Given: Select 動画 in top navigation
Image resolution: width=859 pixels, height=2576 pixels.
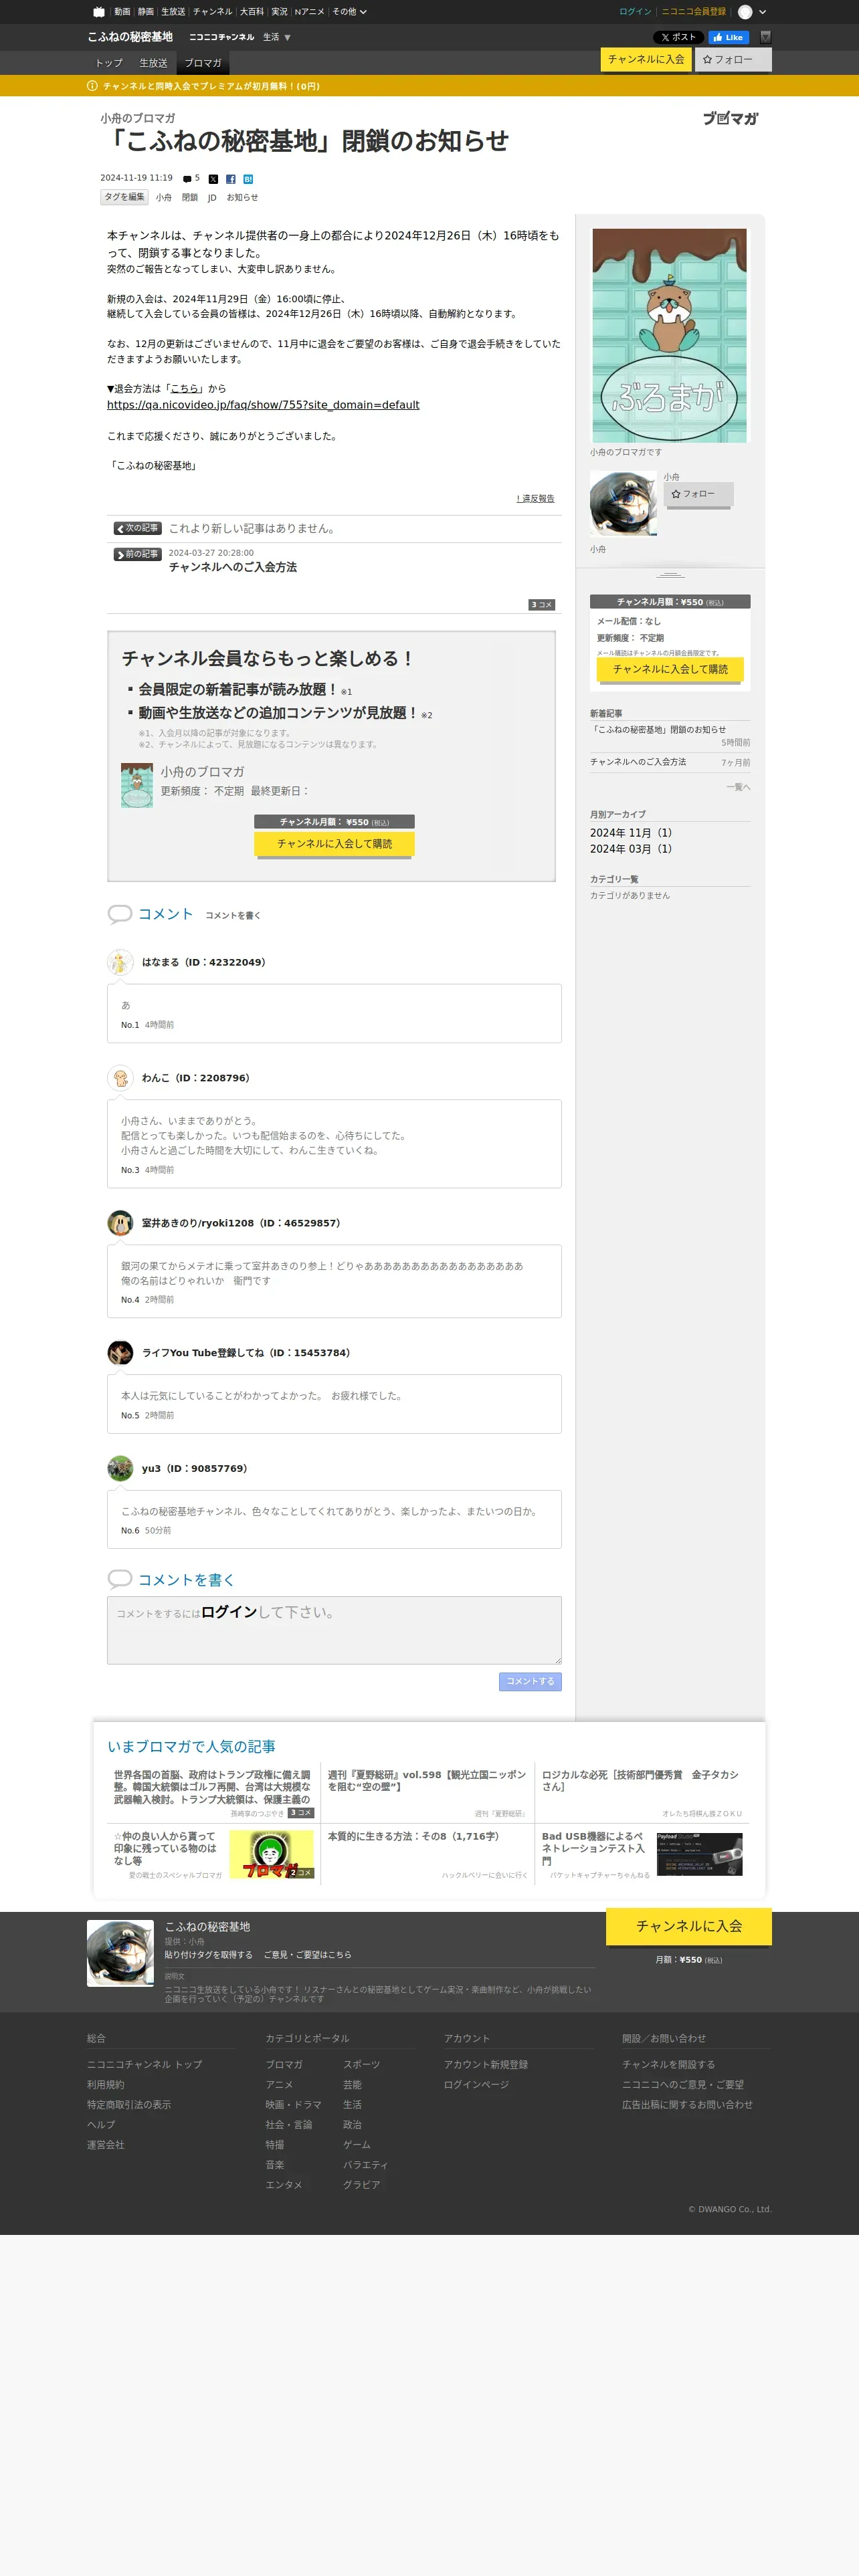Looking at the screenshot, I should [x=122, y=12].
